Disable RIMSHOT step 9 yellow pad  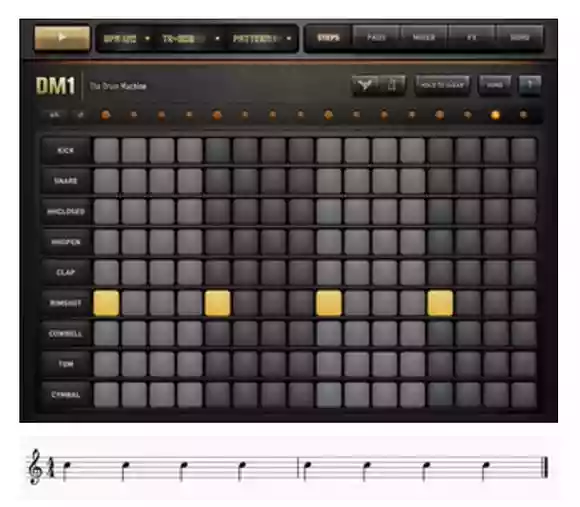coord(329,303)
